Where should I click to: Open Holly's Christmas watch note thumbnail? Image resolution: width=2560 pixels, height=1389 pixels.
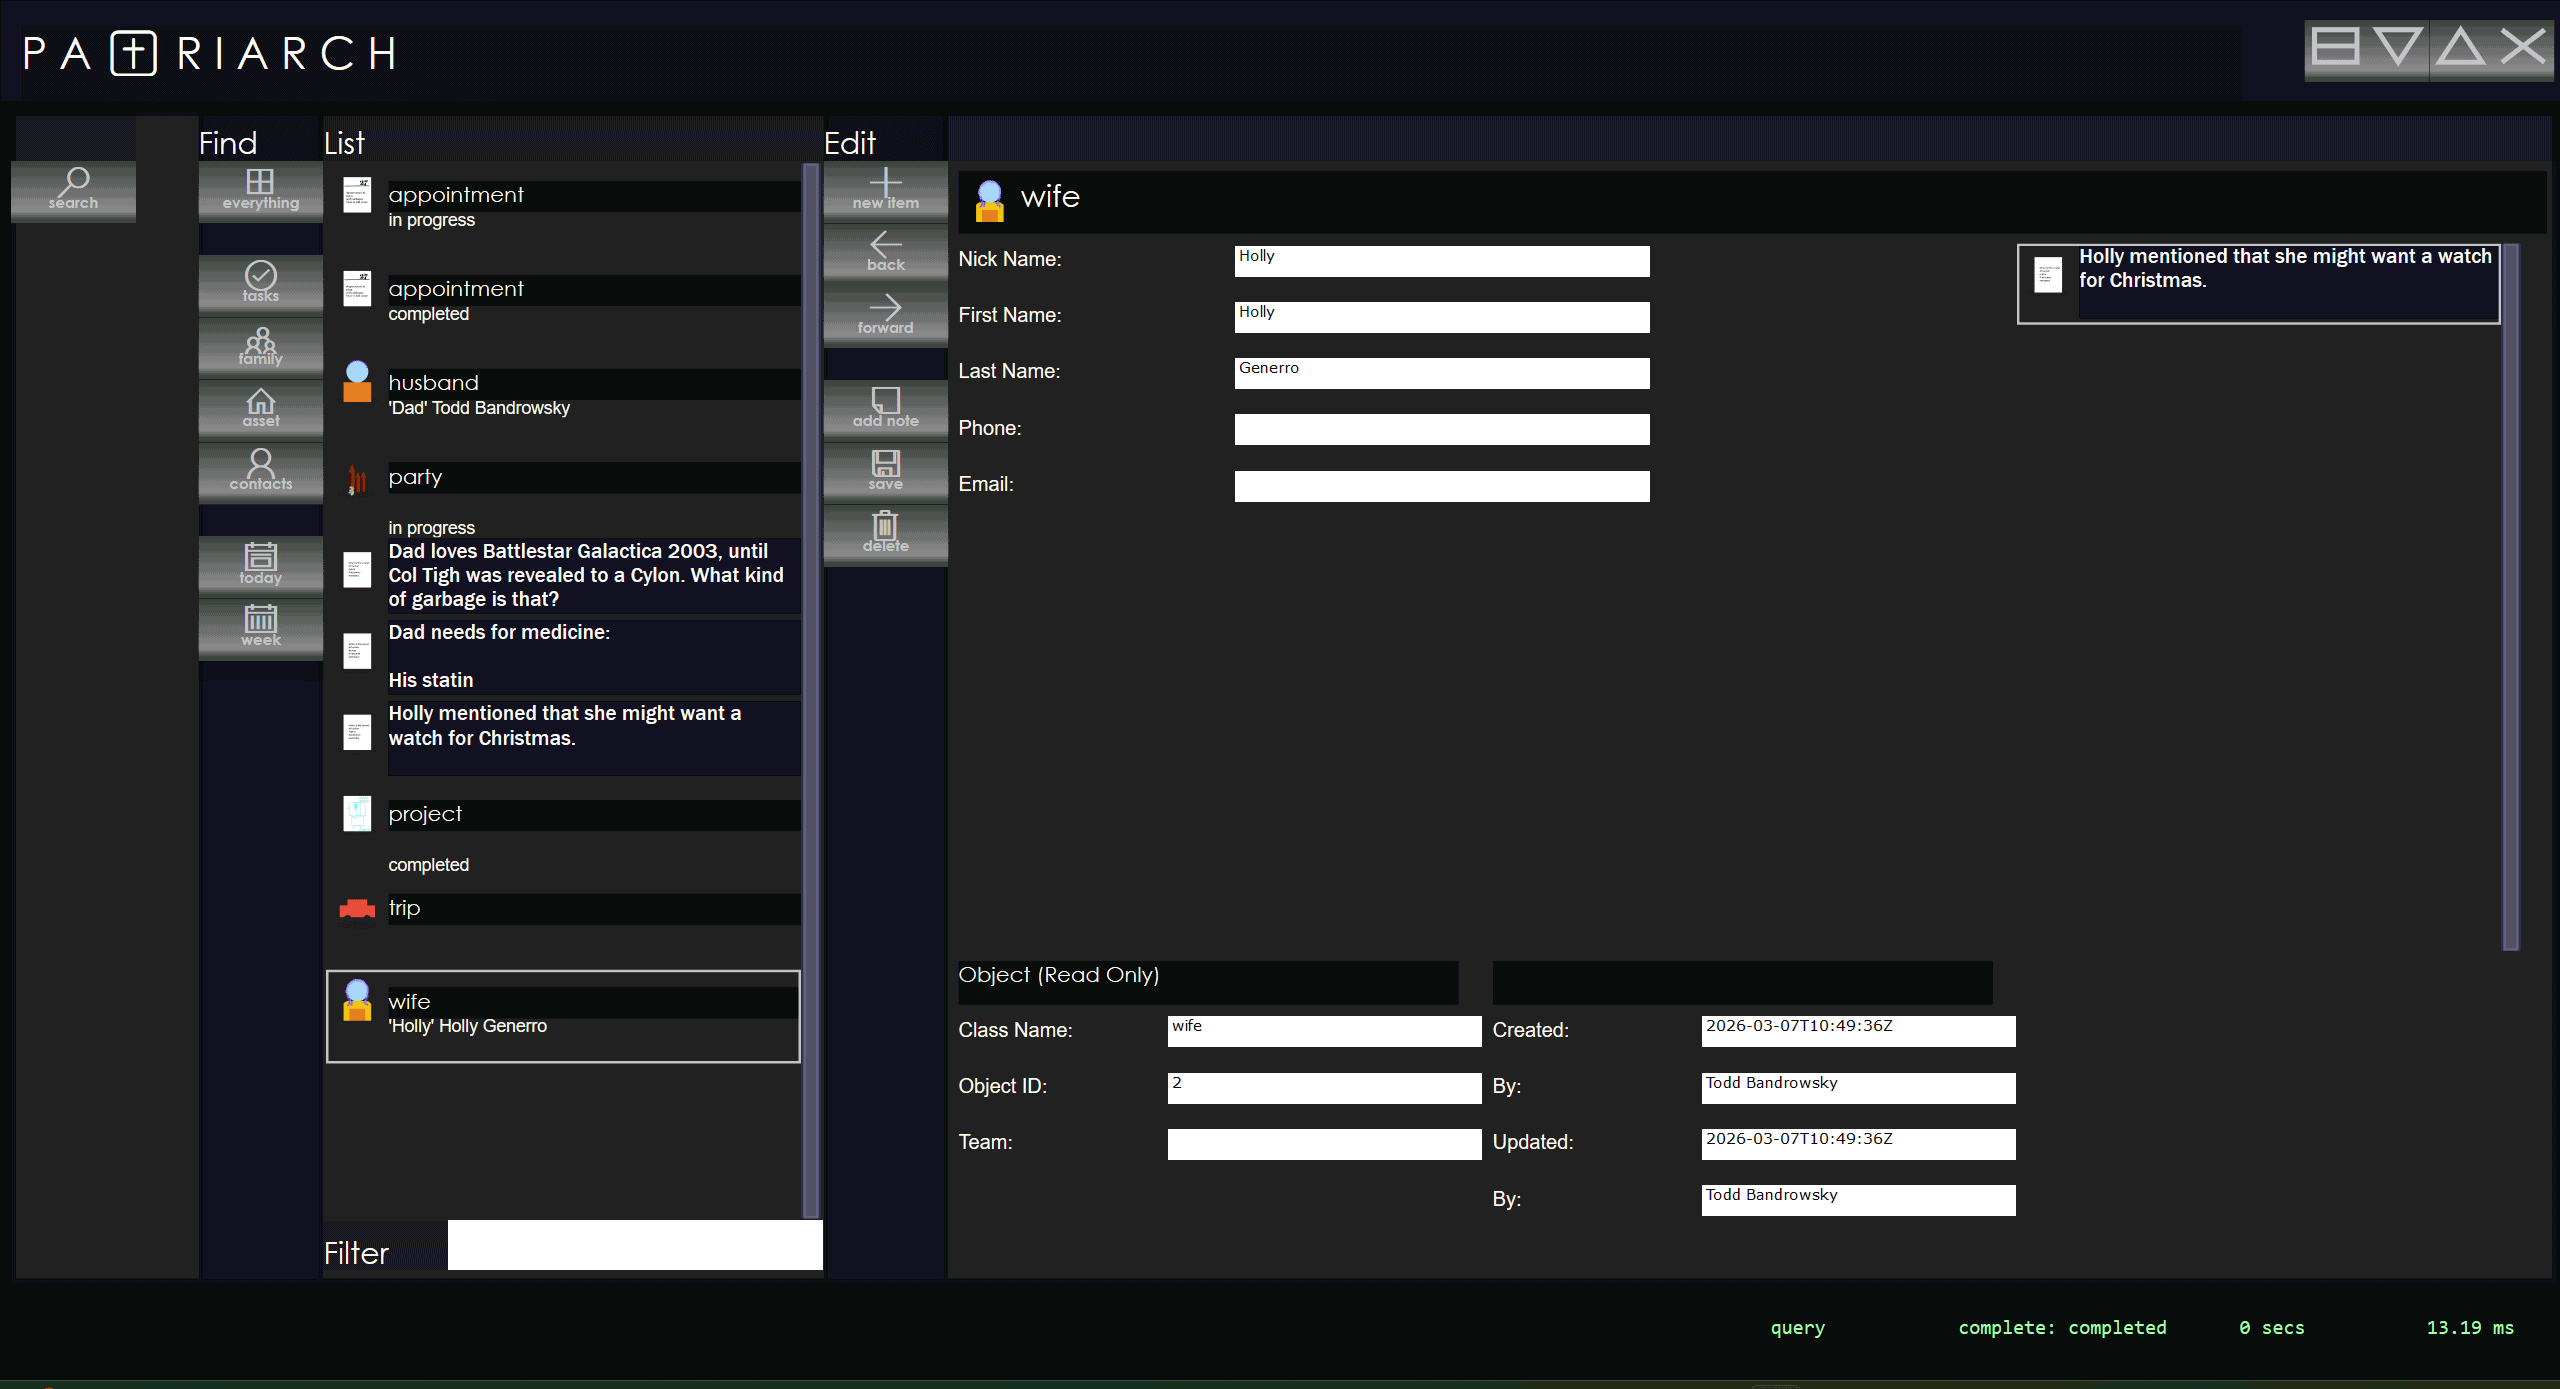coord(2048,276)
